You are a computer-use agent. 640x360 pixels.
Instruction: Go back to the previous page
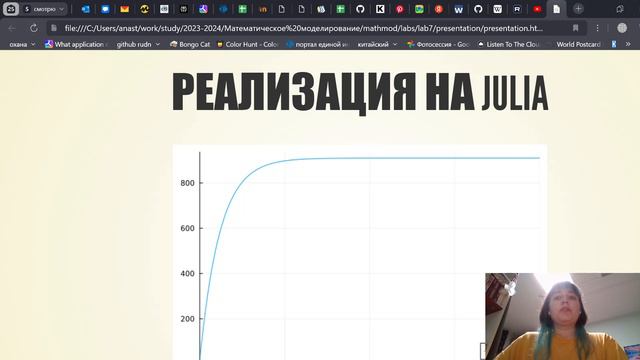[x=12, y=28]
